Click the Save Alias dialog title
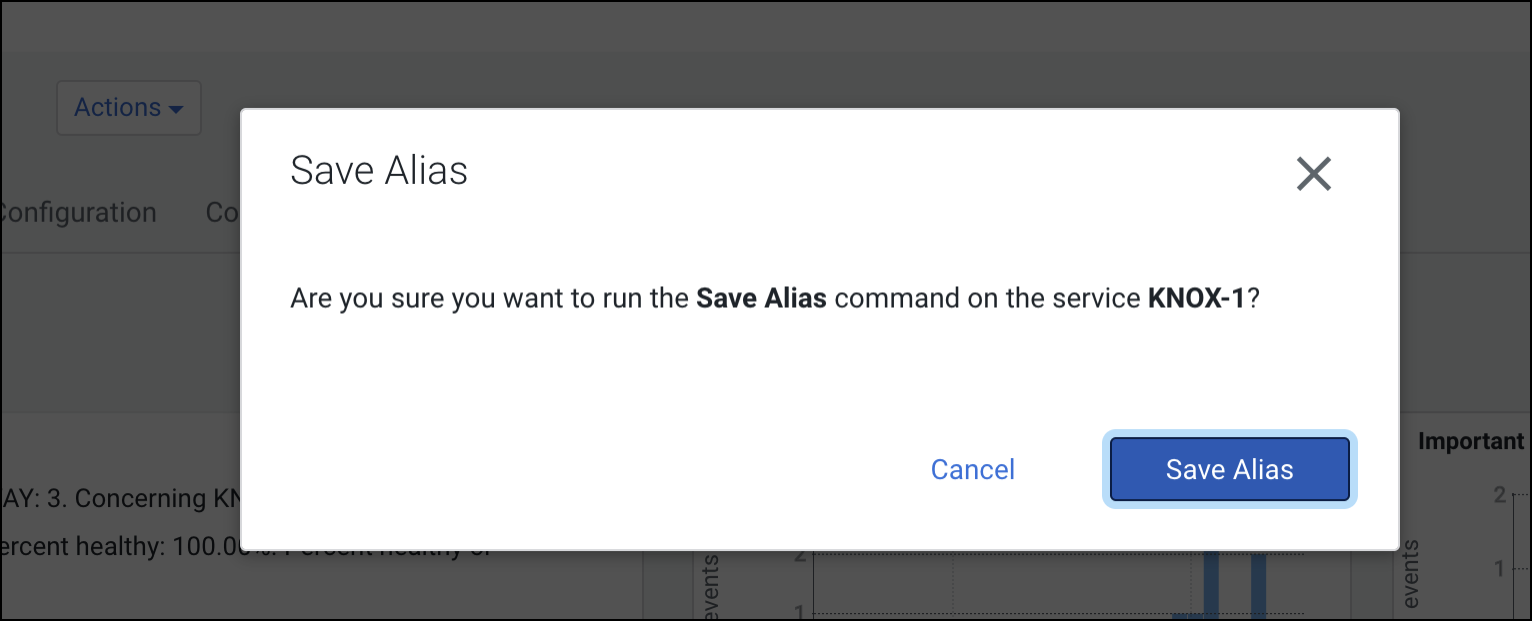 coord(379,171)
